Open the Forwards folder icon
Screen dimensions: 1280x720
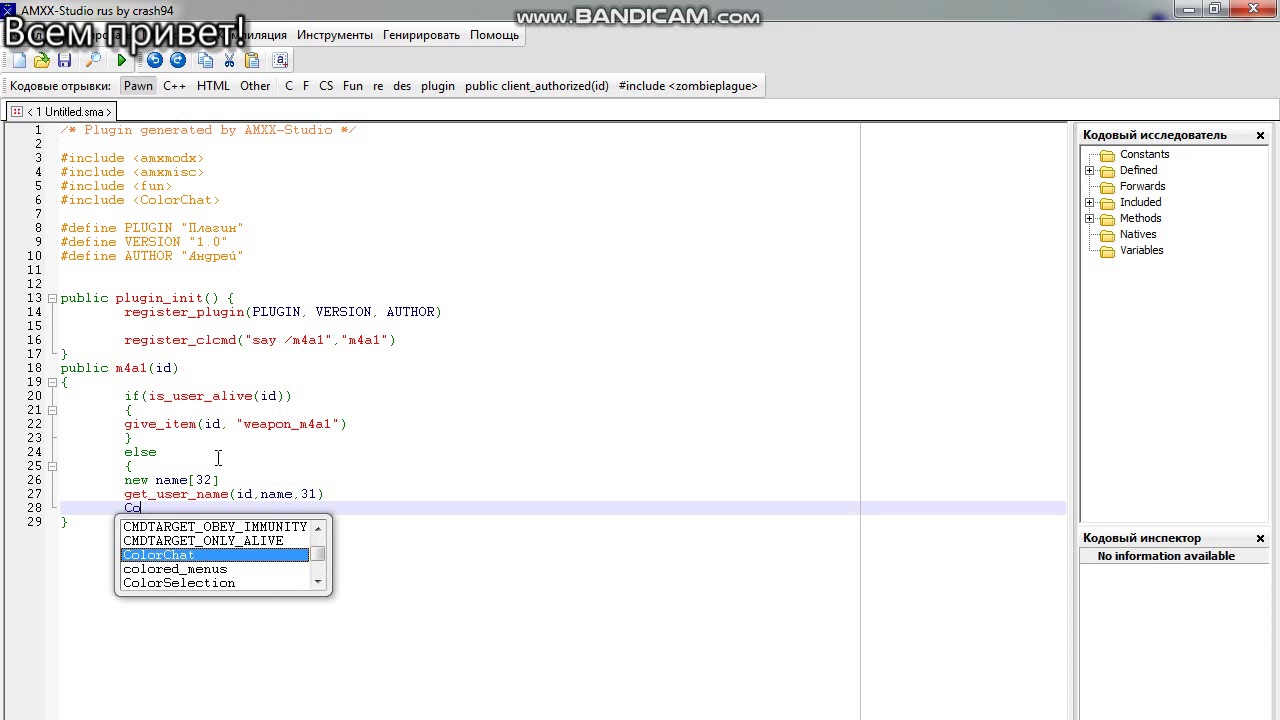[1107, 187]
